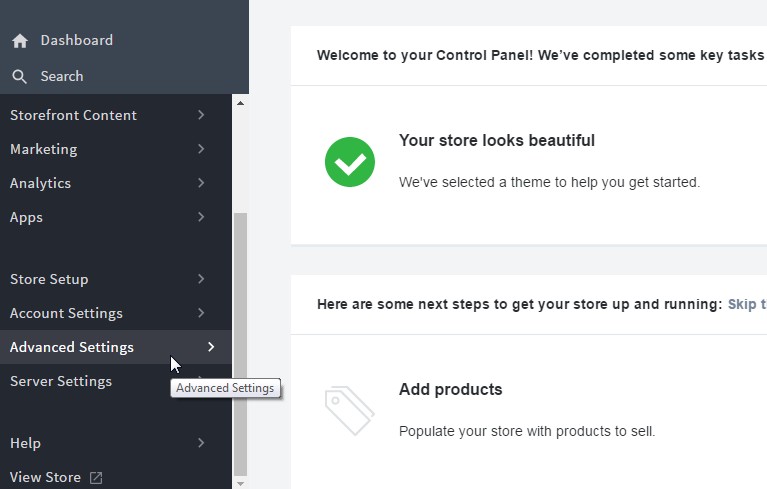The image size is (767, 489).
Task: Expand the Marketing submenu arrow
Action: (x=201, y=149)
